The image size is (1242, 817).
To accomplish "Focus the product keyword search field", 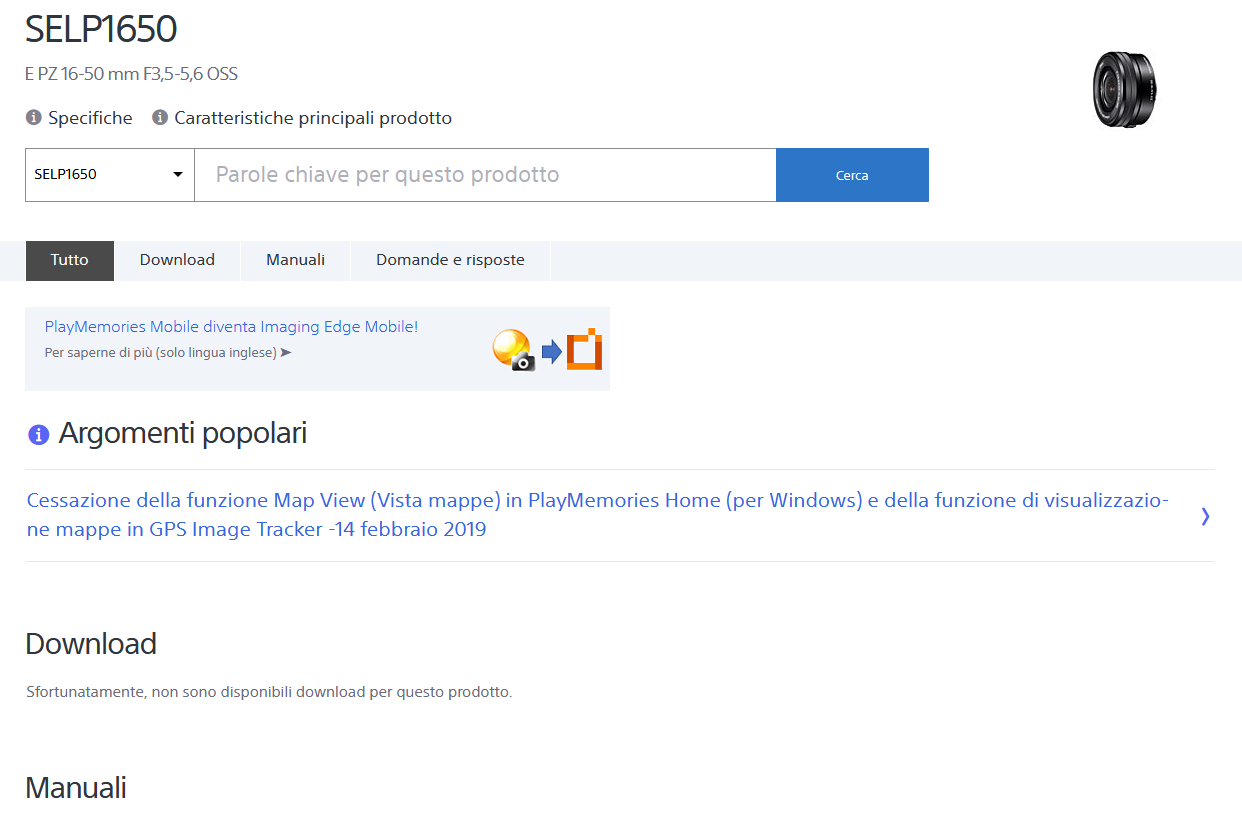I will (x=485, y=175).
